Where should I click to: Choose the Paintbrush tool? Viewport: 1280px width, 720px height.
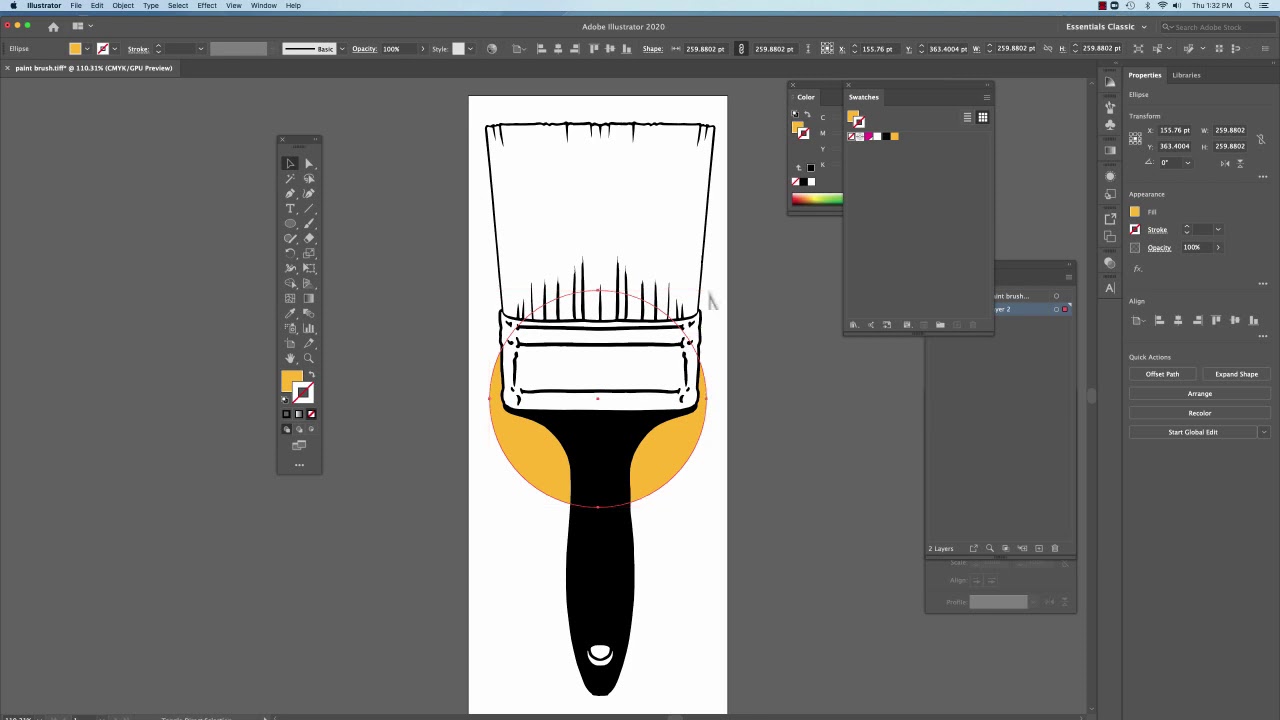[x=308, y=223]
